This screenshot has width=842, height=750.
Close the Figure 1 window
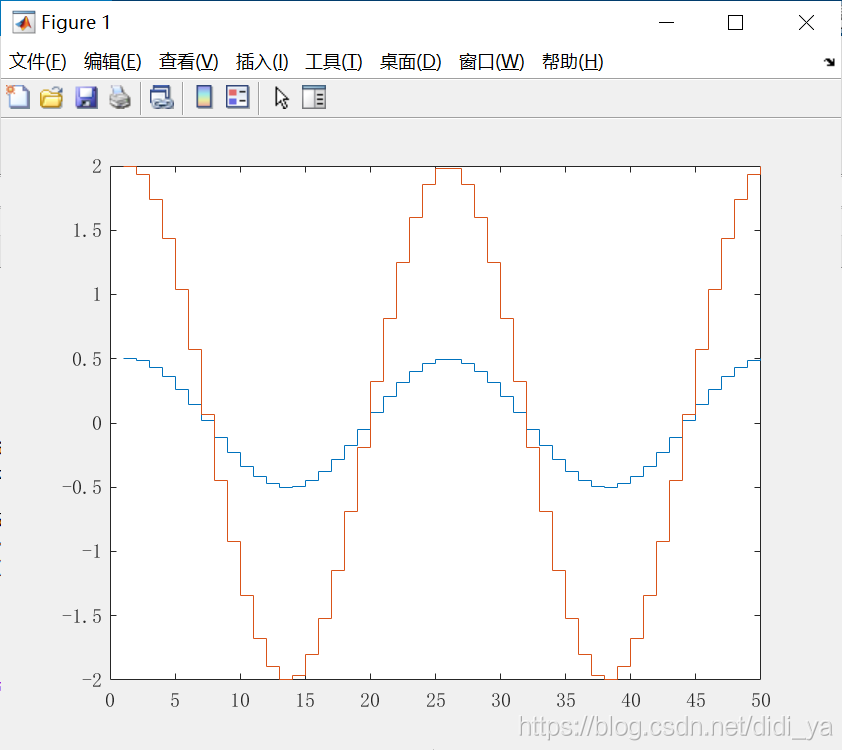(807, 23)
